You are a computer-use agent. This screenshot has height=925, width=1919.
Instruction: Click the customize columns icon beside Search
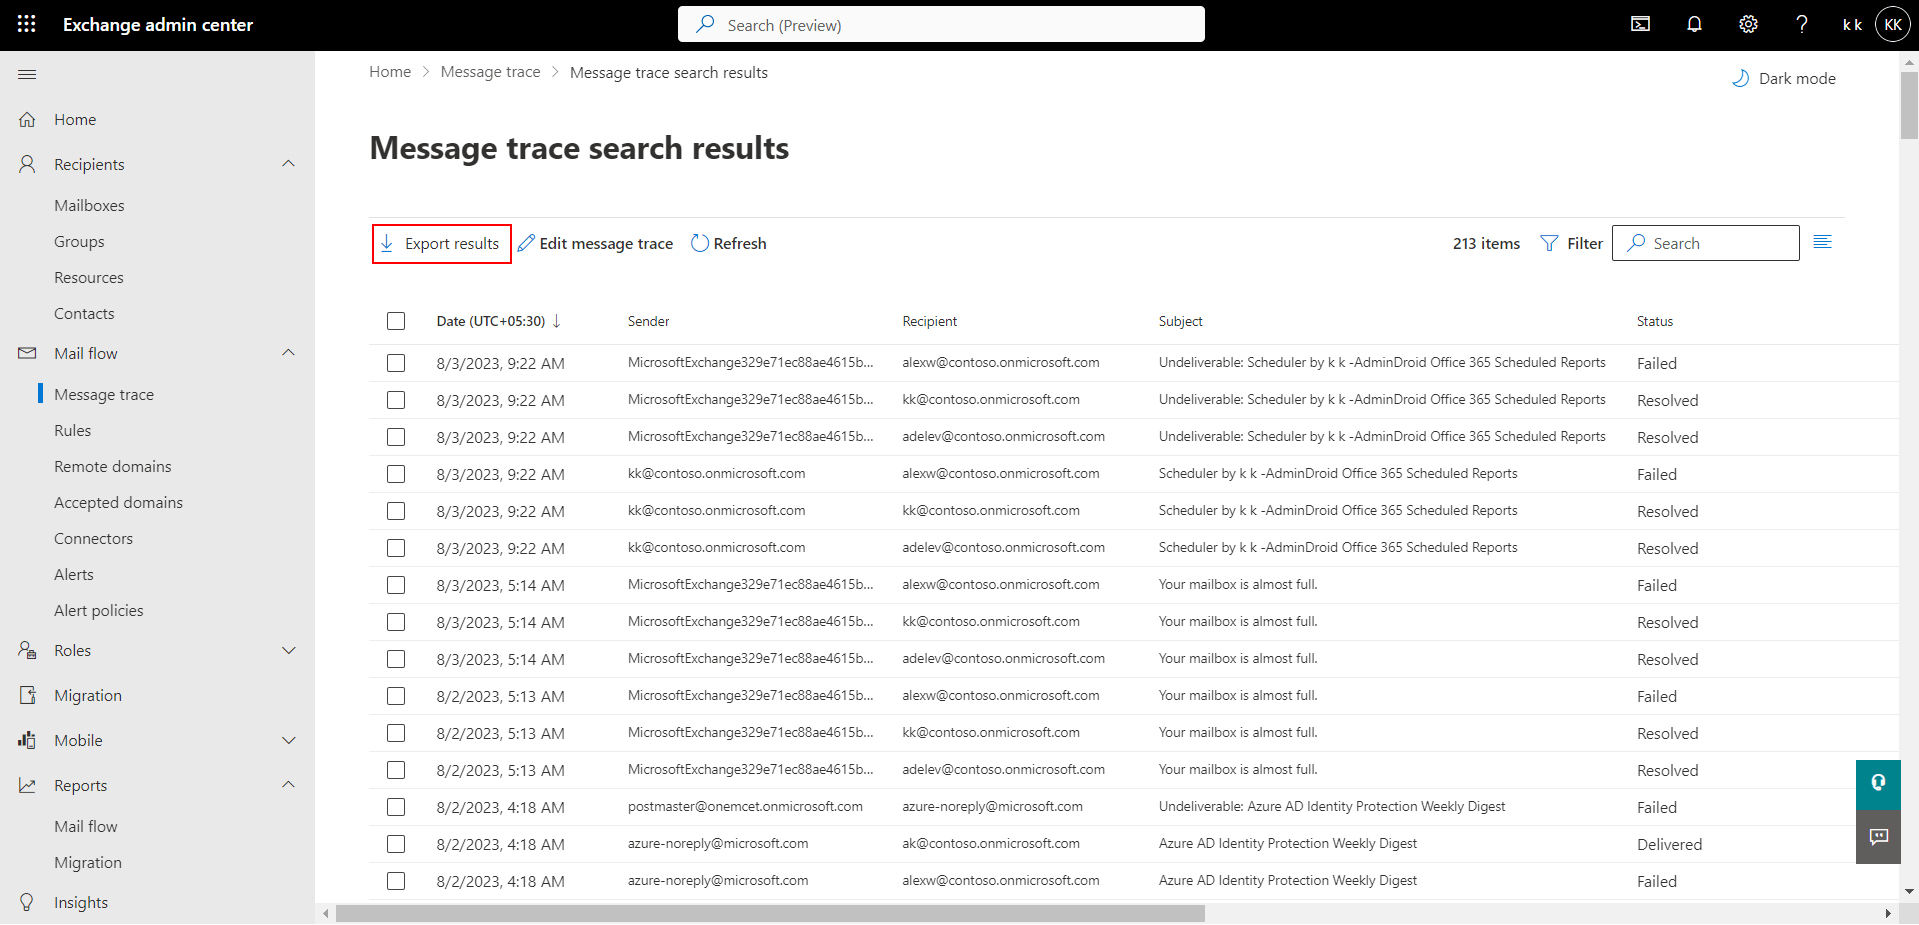[x=1823, y=242]
